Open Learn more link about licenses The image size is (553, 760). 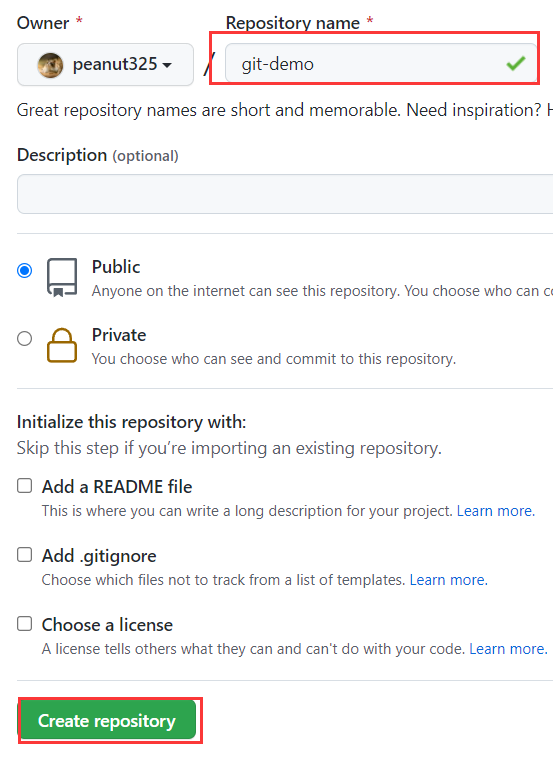(508, 649)
